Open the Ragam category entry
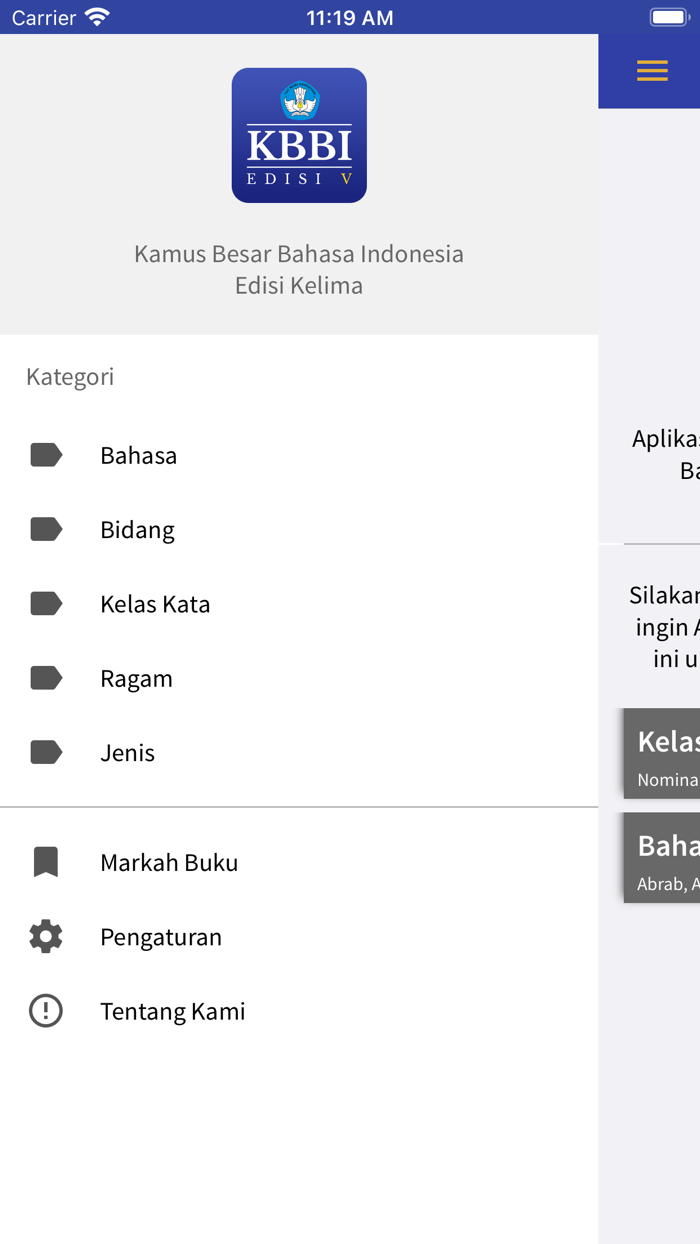This screenshot has width=700, height=1244. pyautogui.click(x=137, y=678)
